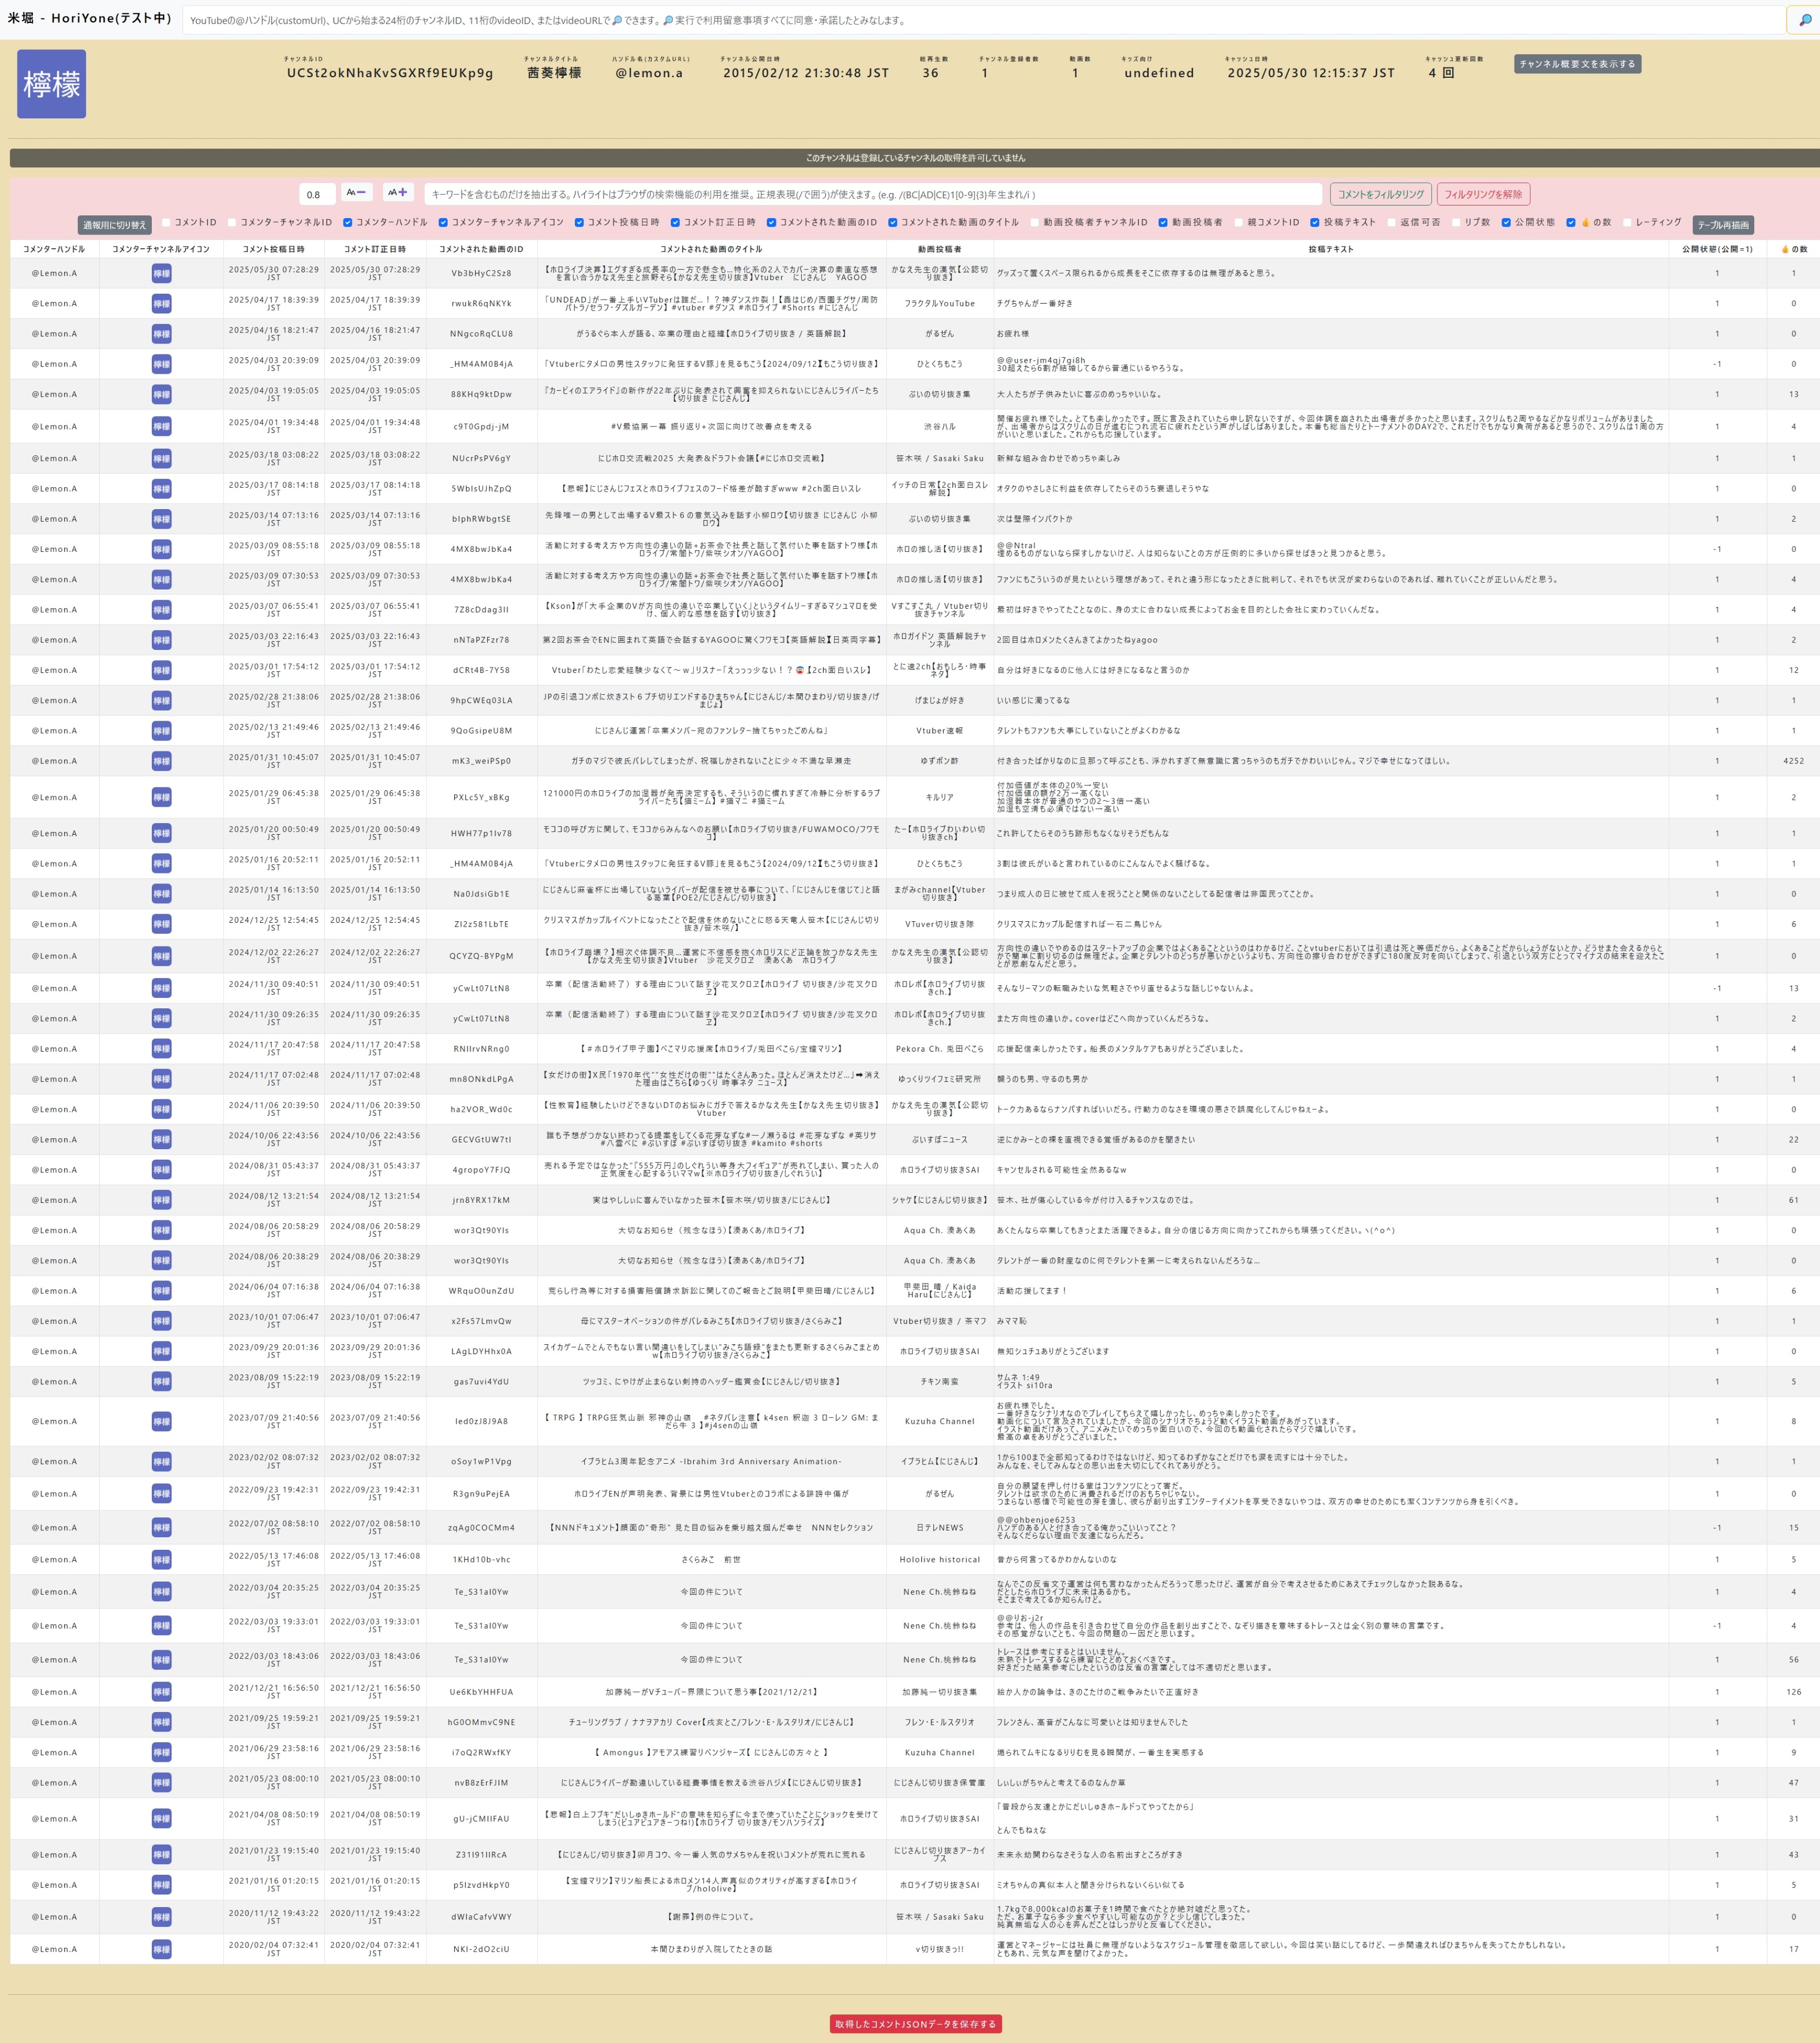Uncheck the 公開状態 checkbox
Viewport: 1820px width, 2043px height.
pyautogui.click(x=1506, y=222)
